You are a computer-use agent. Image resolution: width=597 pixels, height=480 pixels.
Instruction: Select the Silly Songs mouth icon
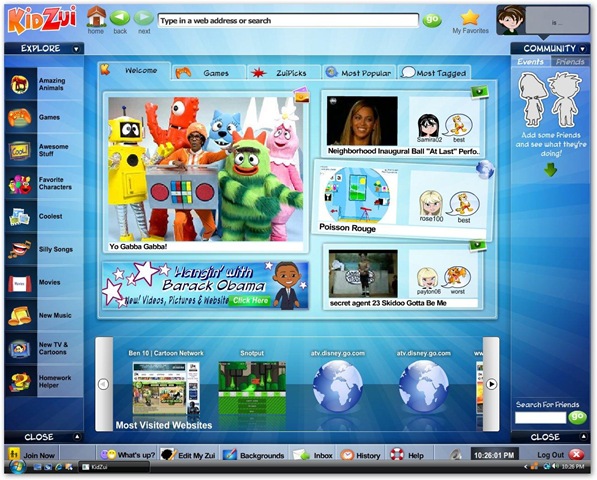(19, 249)
